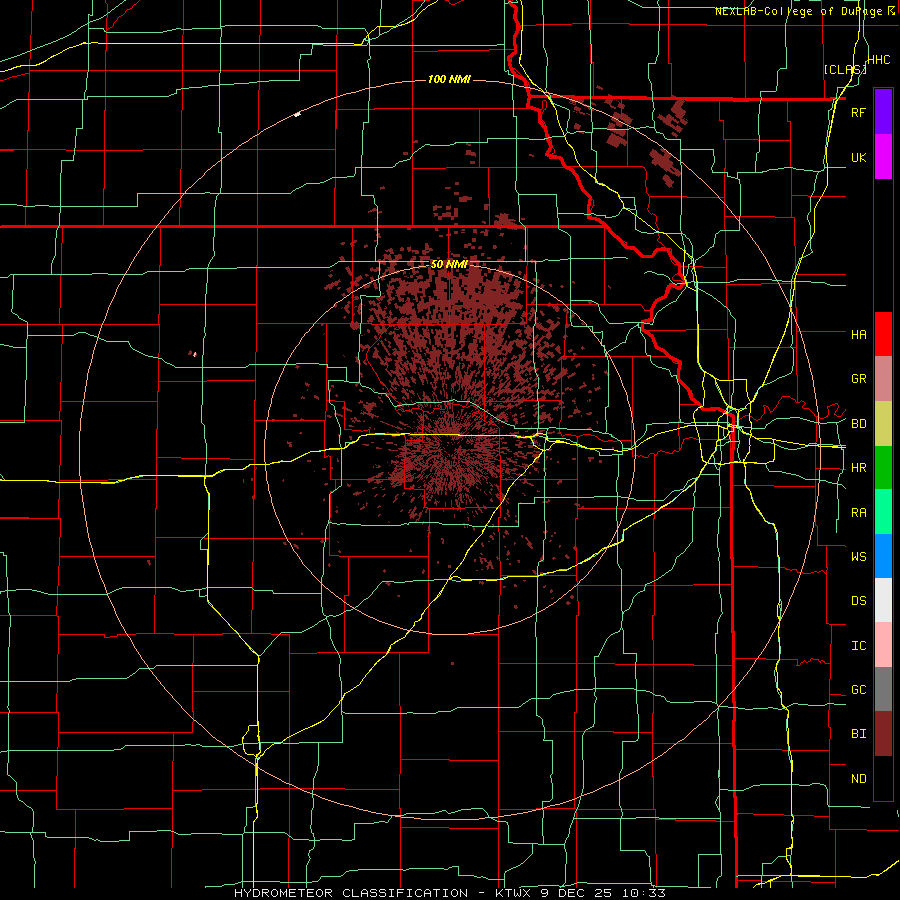Click the GC legend label
This screenshot has height=900, width=900.
[858, 689]
